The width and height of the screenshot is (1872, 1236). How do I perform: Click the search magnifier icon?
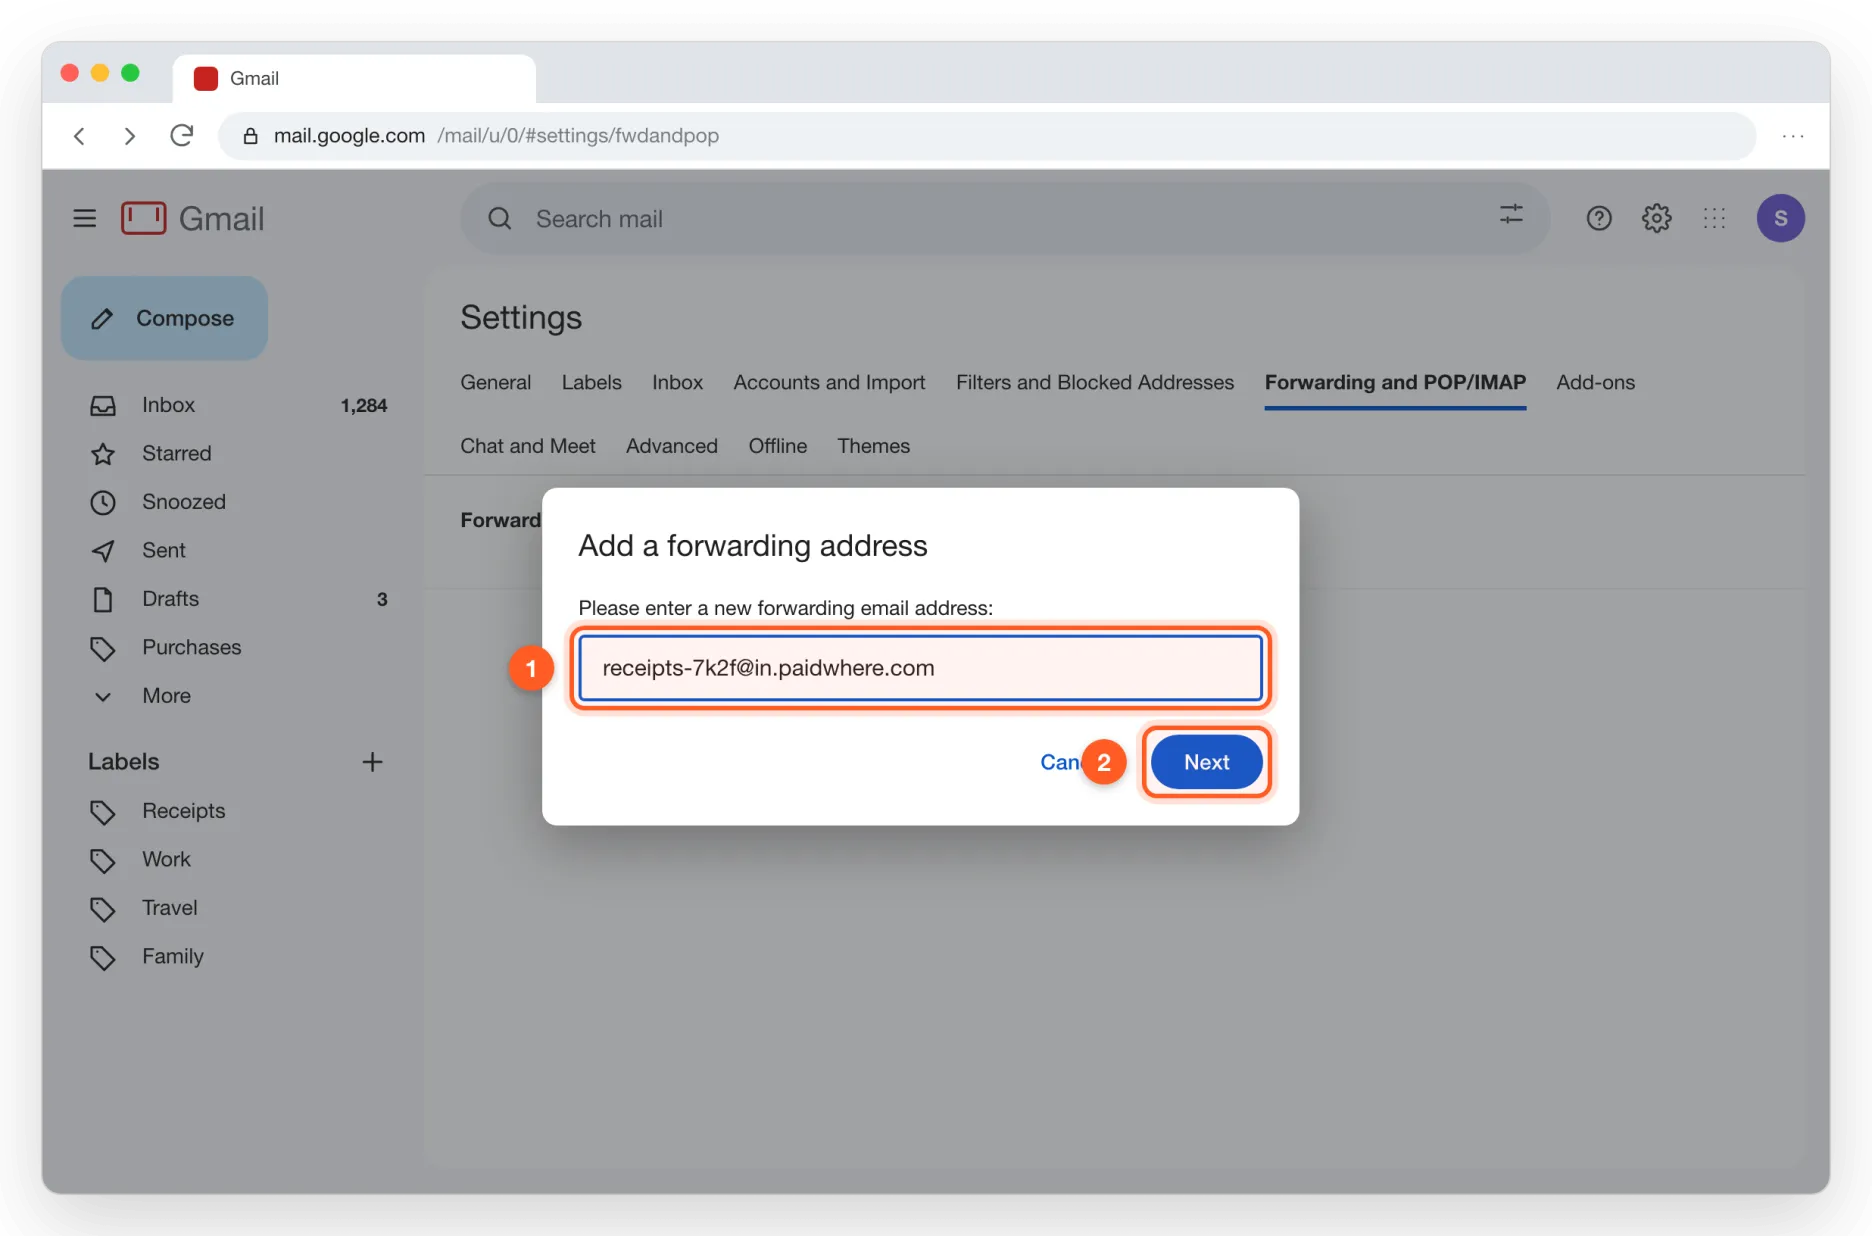[x=500, y=218]
